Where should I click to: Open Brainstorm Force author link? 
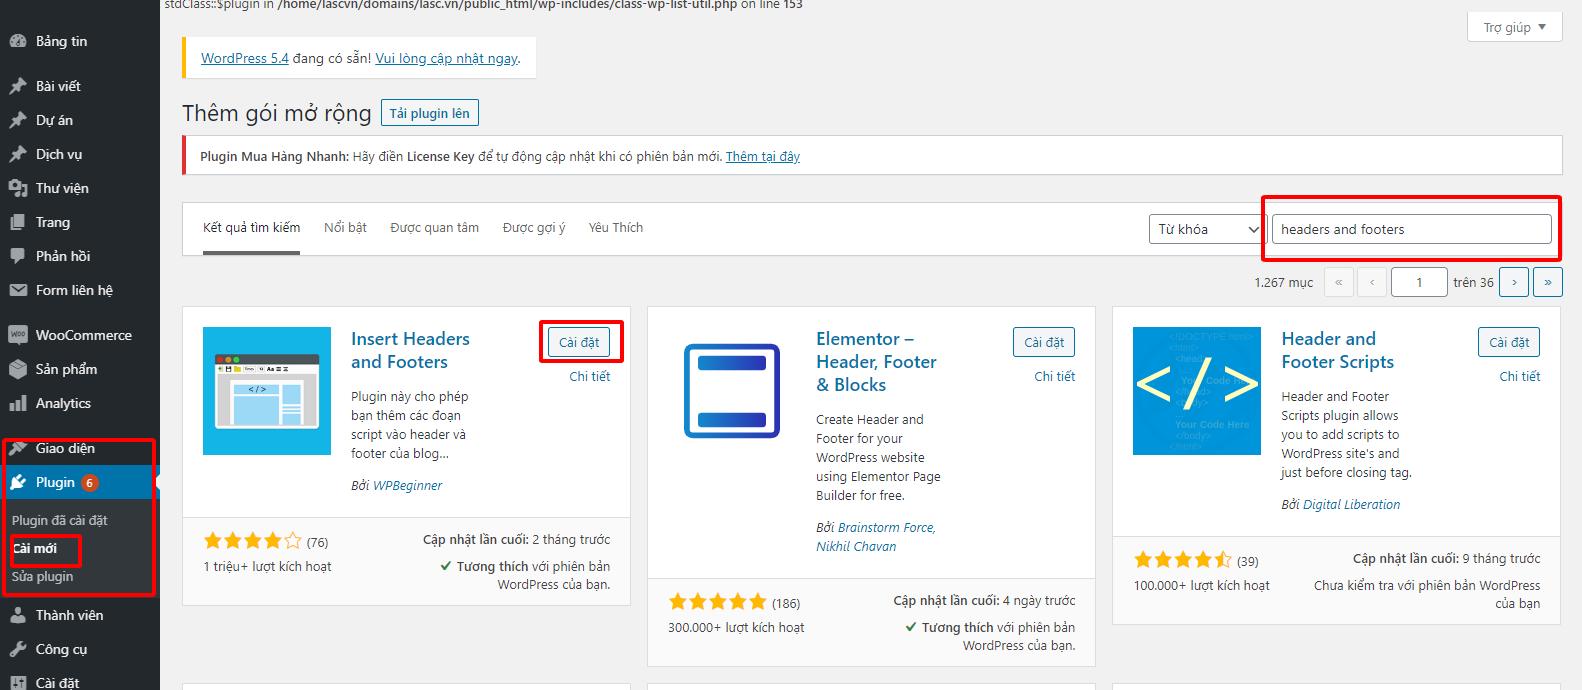tap(885, 527)
